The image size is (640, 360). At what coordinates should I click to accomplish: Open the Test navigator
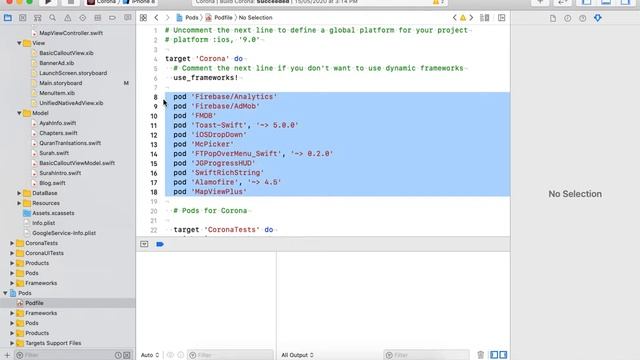pos(83,18)
